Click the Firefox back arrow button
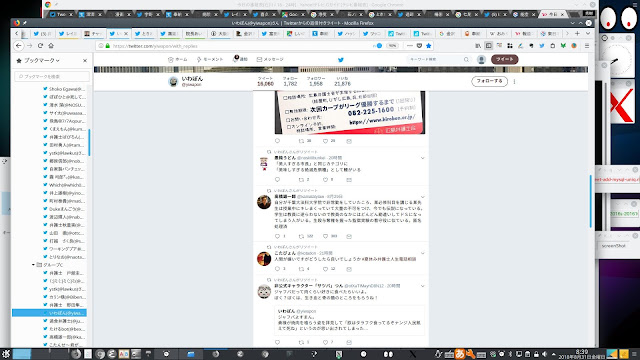 (19, 46)
